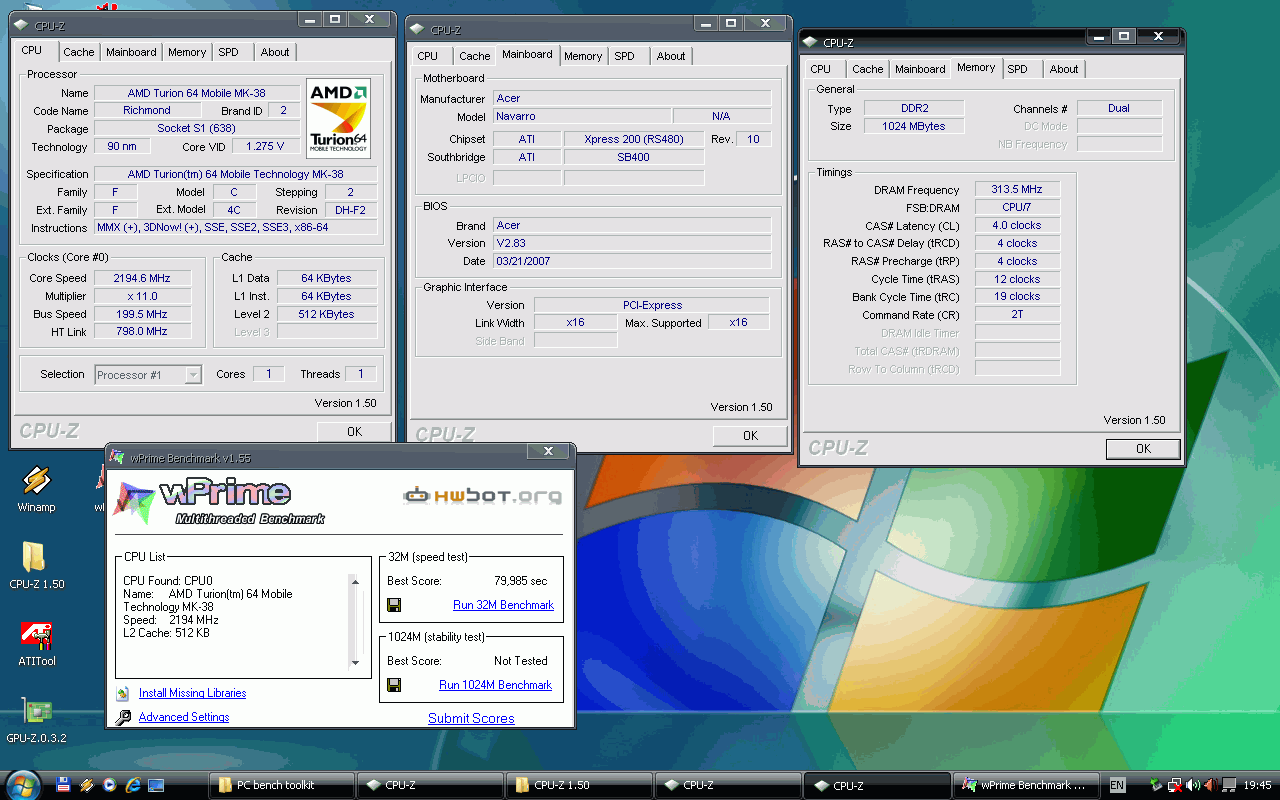Click the save icon beside Run 1024M Benchmark

point(394,685)
